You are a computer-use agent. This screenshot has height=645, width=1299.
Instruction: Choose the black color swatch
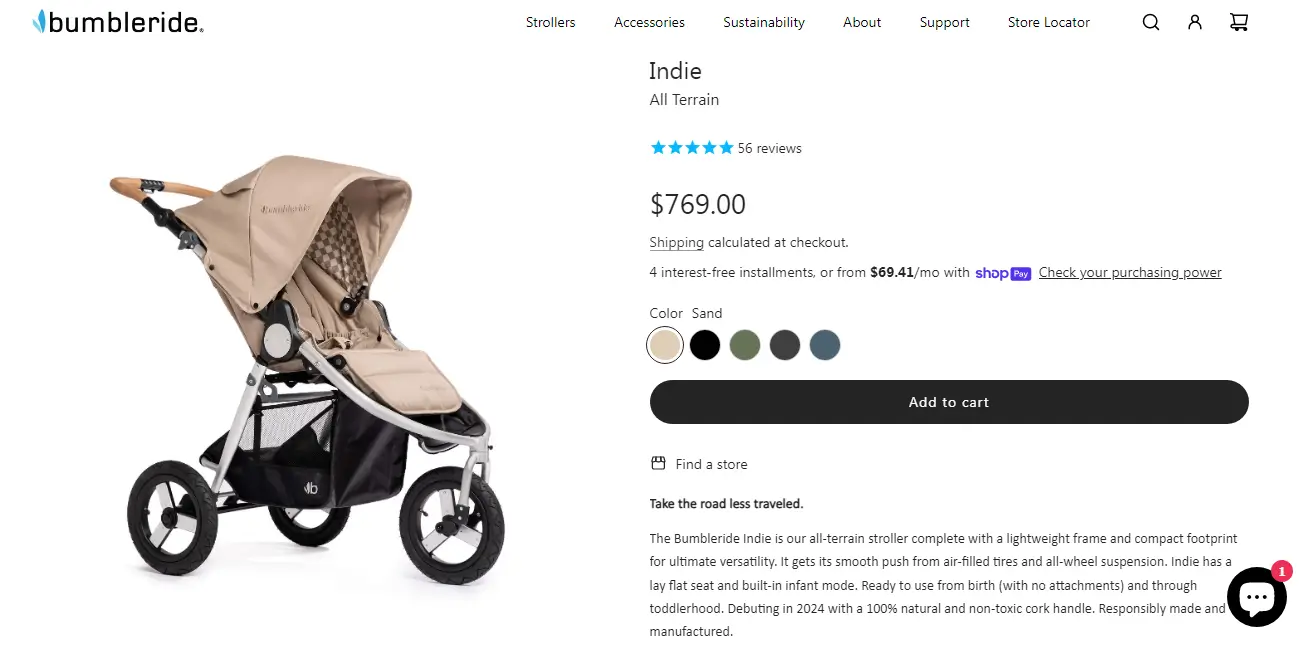click(x=705, y=345)
